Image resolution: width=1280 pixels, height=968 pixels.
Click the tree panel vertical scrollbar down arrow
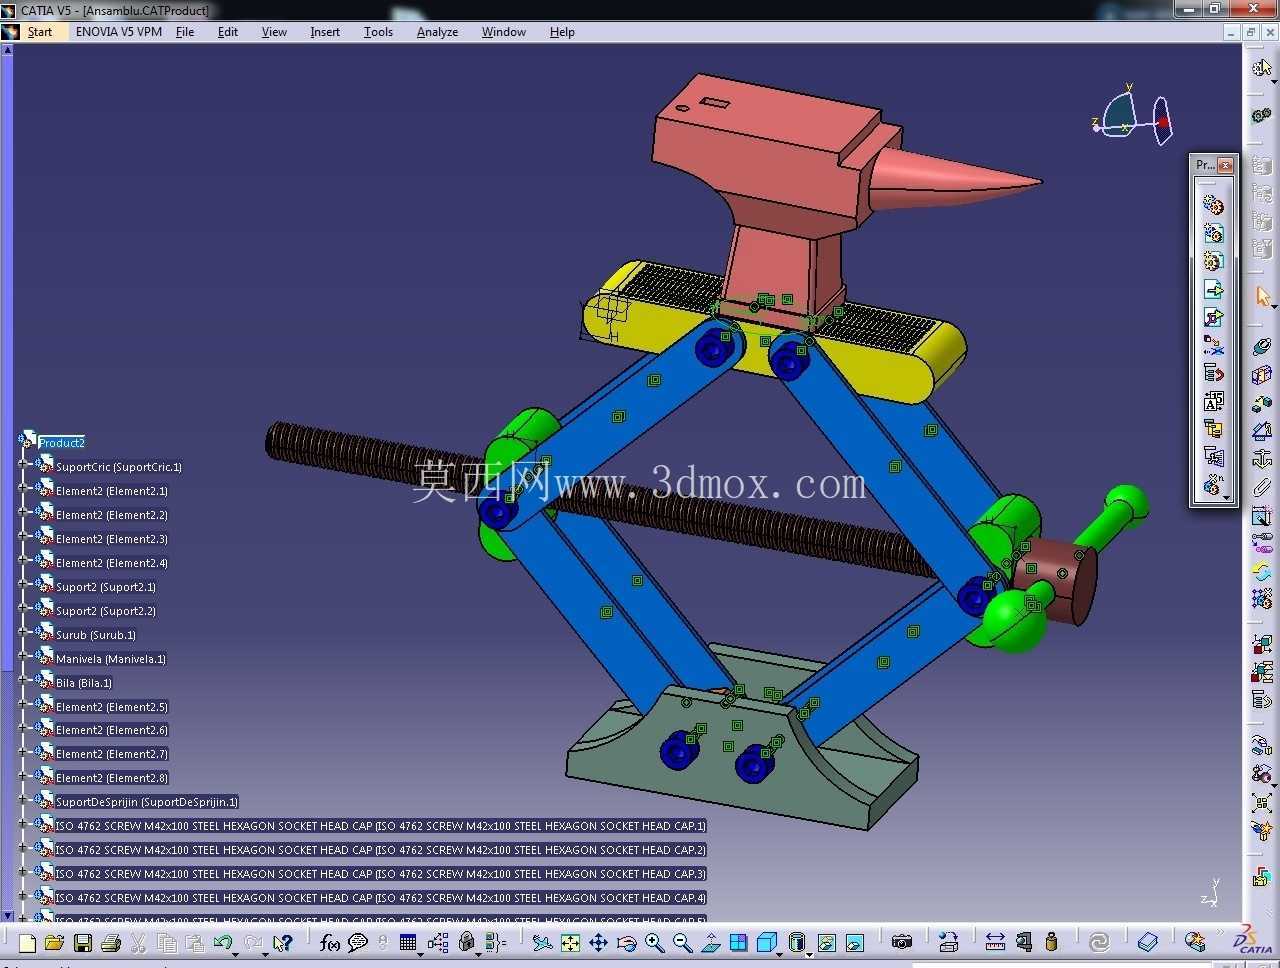(7, 915)
